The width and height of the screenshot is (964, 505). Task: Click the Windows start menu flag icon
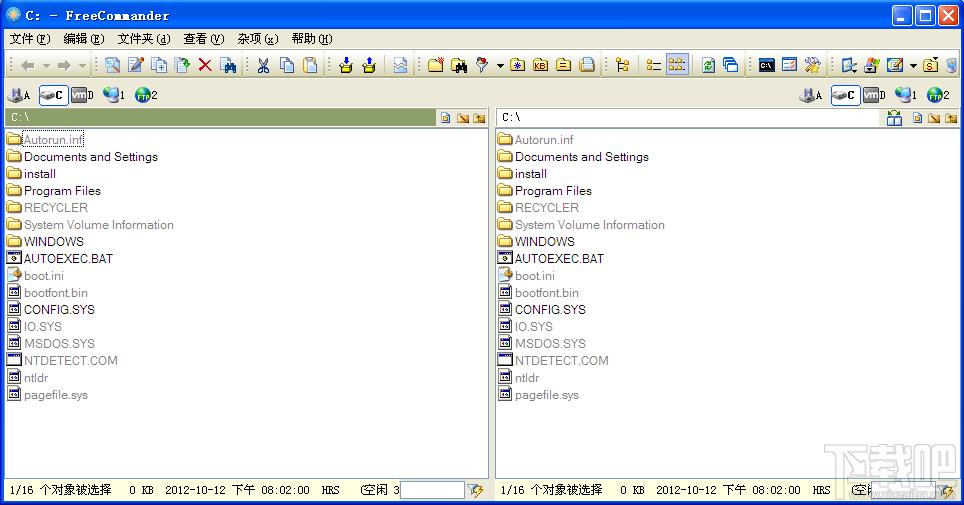(x=872, y=65)
